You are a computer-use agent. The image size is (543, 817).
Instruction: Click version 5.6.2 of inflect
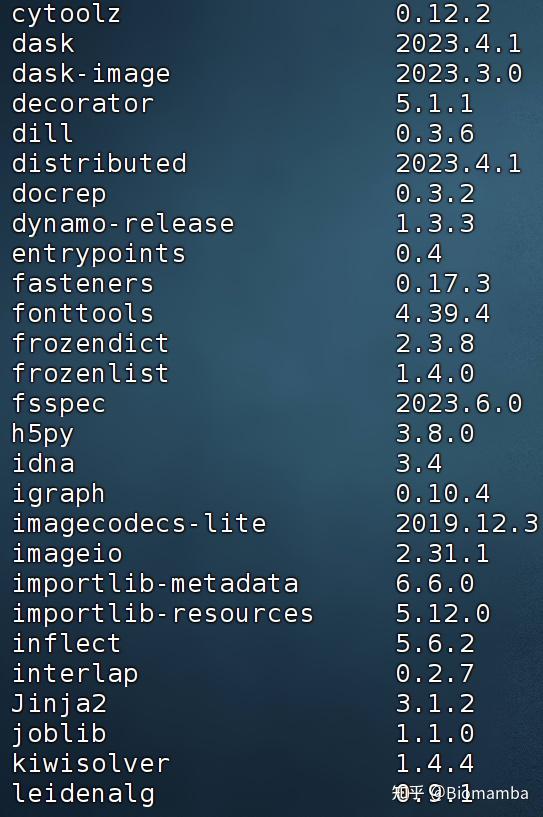coord(435,643)
